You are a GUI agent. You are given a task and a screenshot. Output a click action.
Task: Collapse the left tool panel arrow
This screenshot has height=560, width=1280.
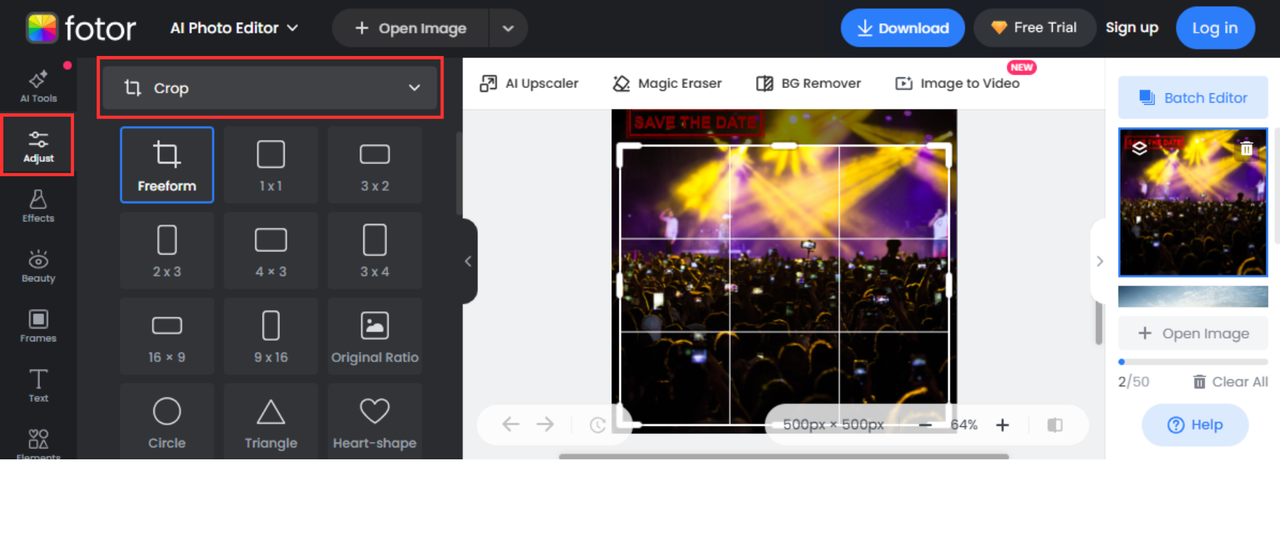tap(468, 261)
